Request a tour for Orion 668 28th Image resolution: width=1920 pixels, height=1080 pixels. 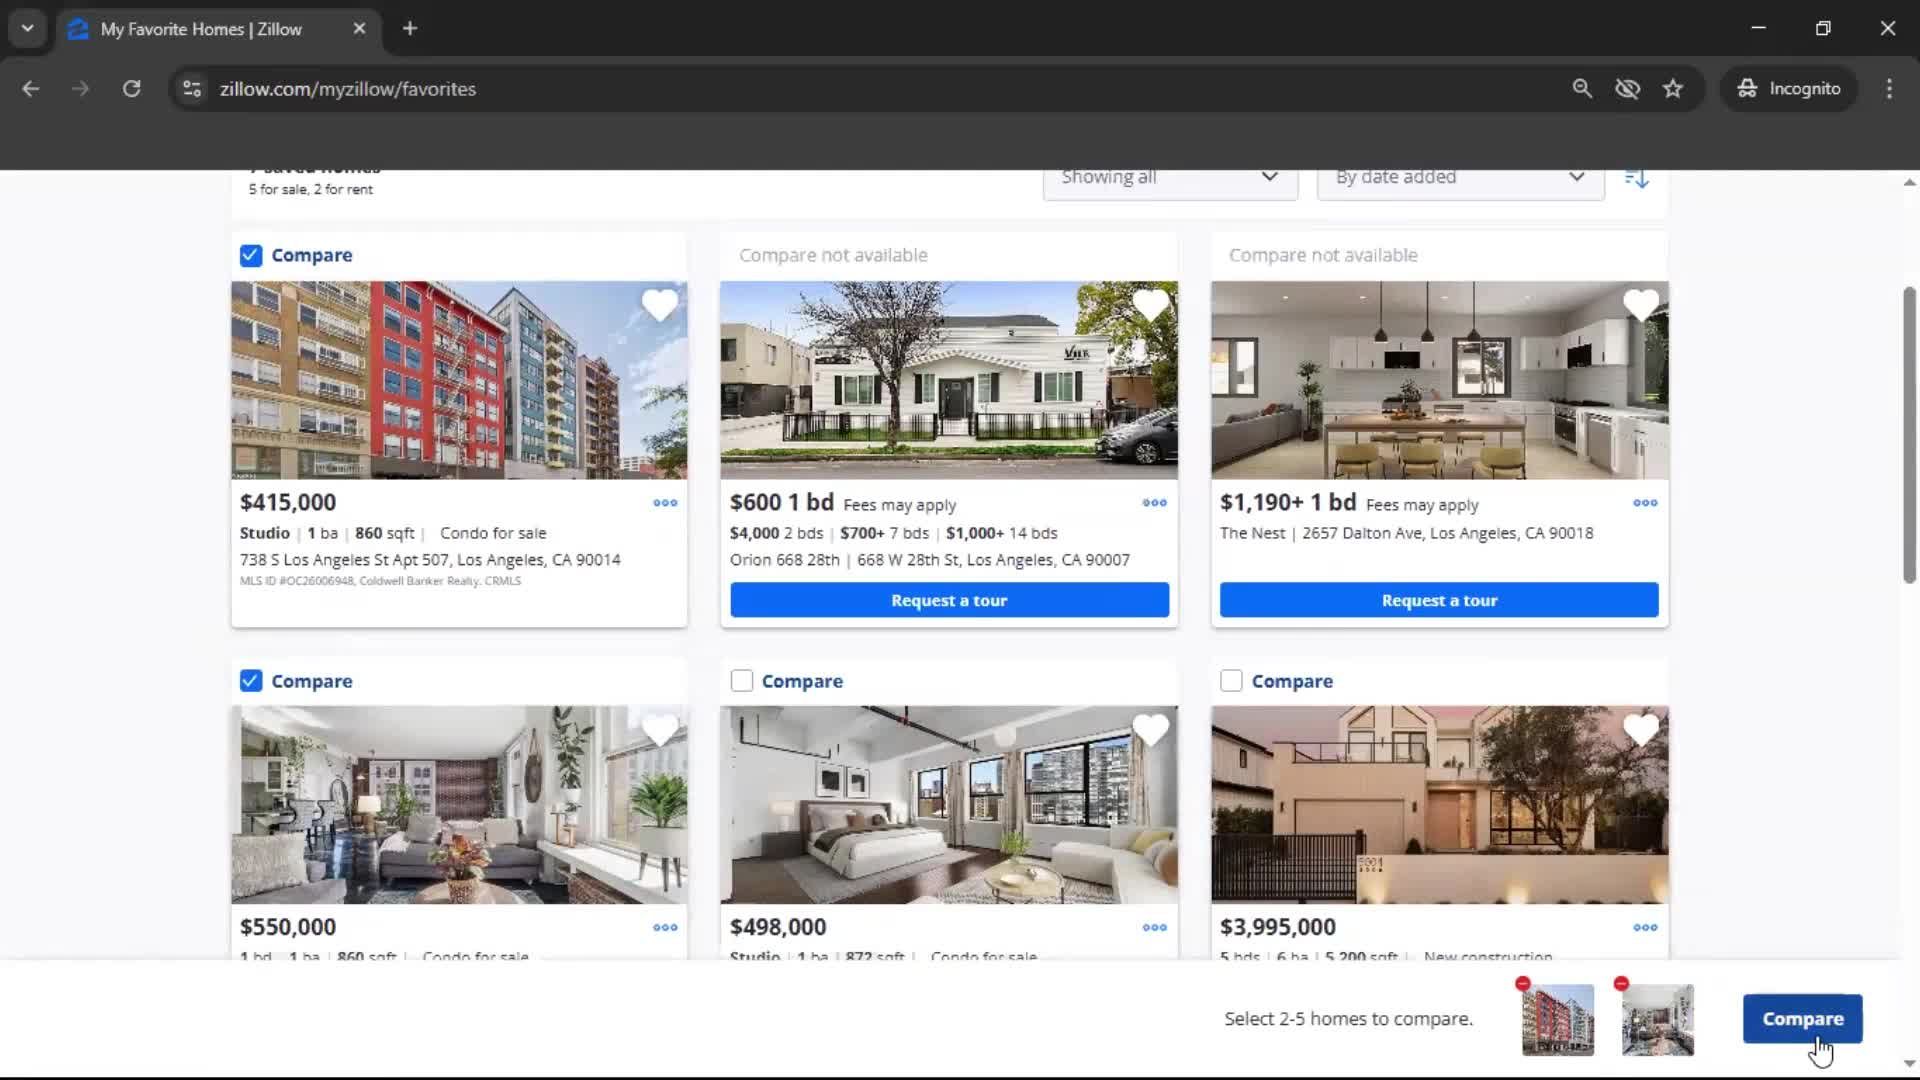pos(948,600)
